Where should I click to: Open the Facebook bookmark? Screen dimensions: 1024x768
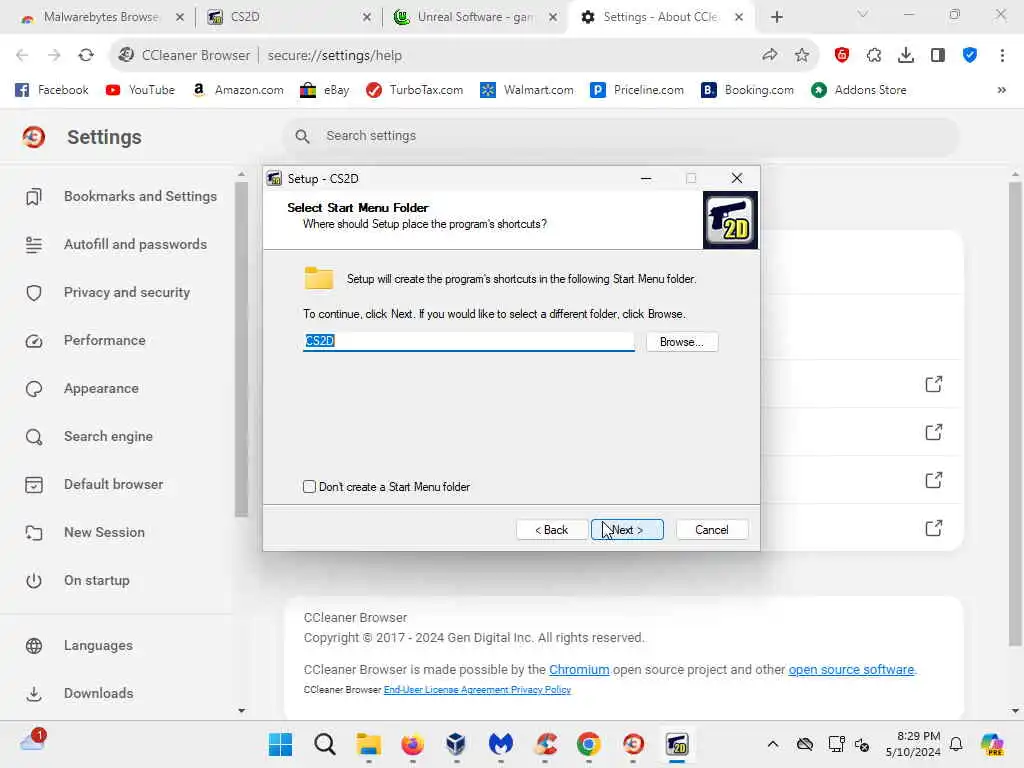pos(52,90)
